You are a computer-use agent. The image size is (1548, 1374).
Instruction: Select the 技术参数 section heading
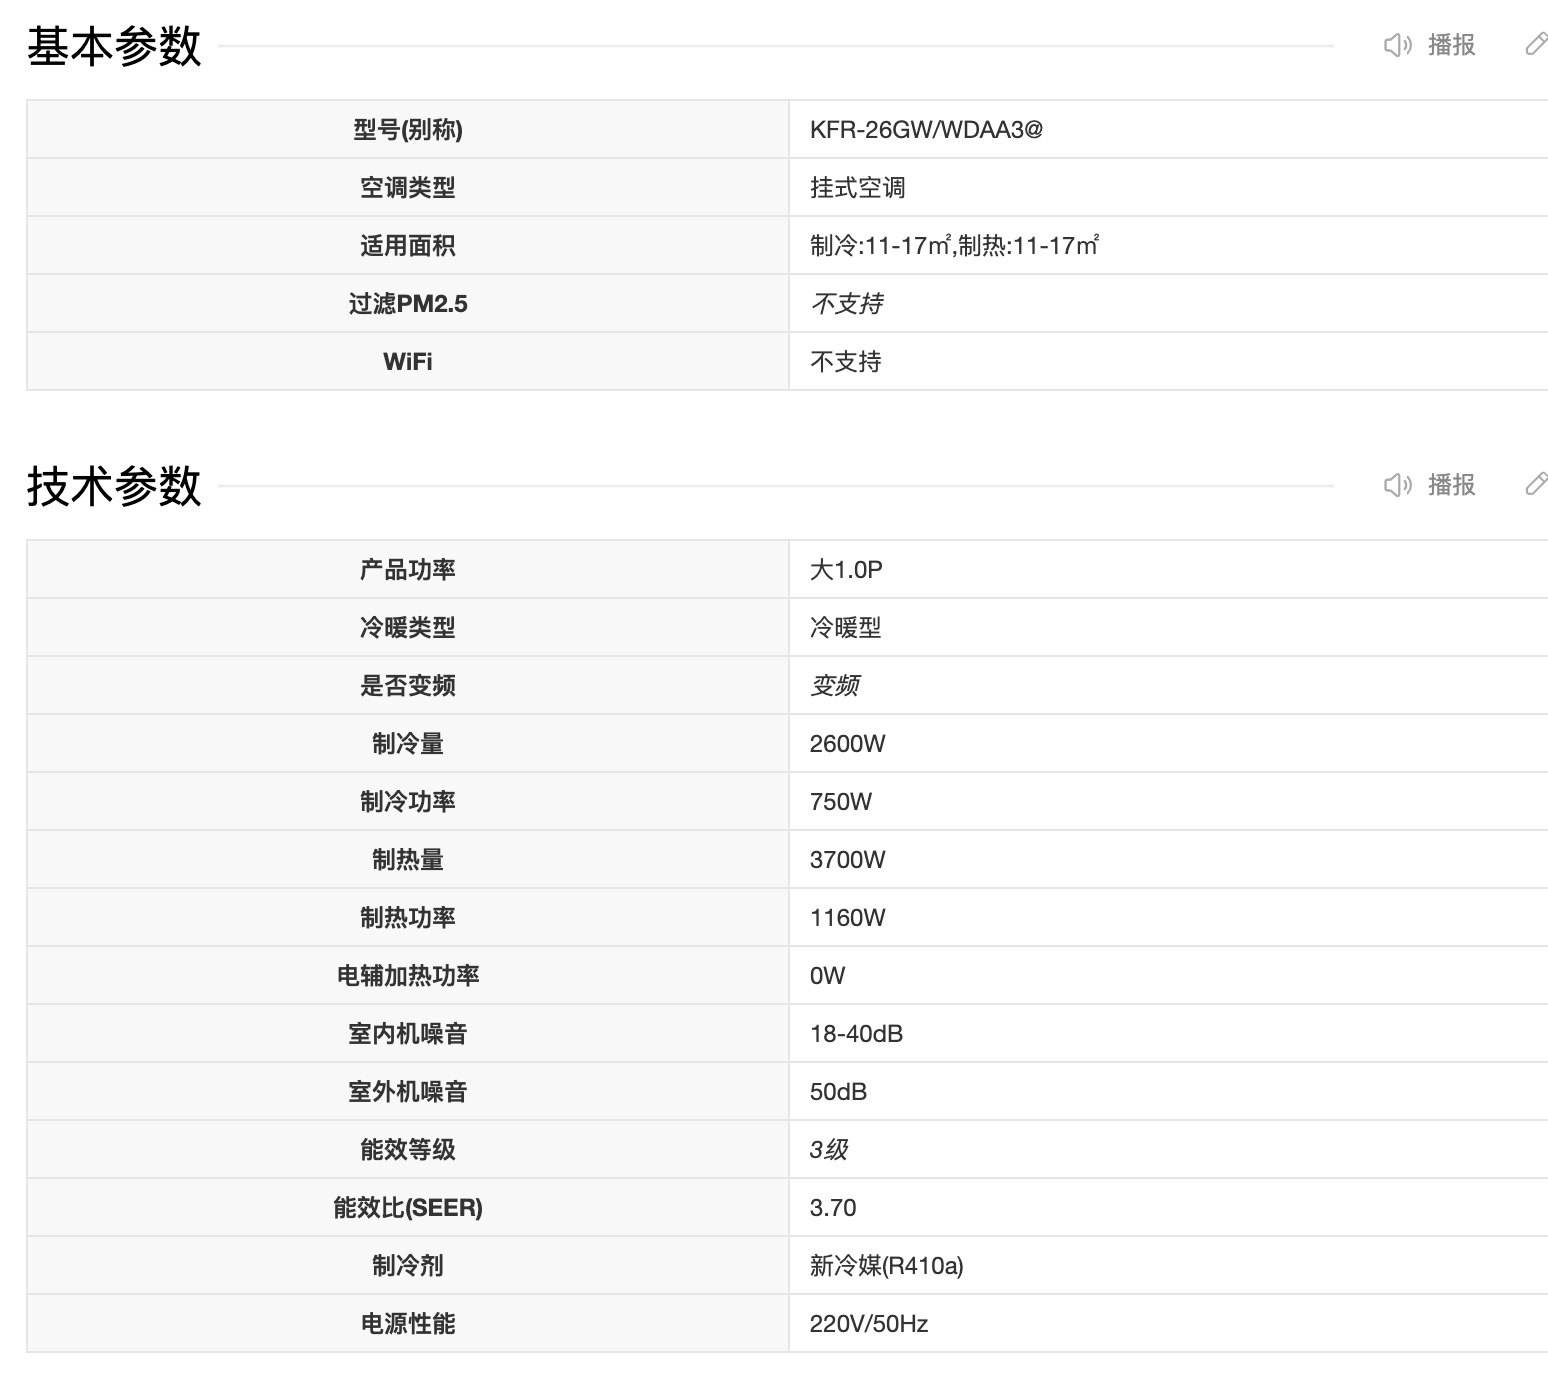[114, 487]
